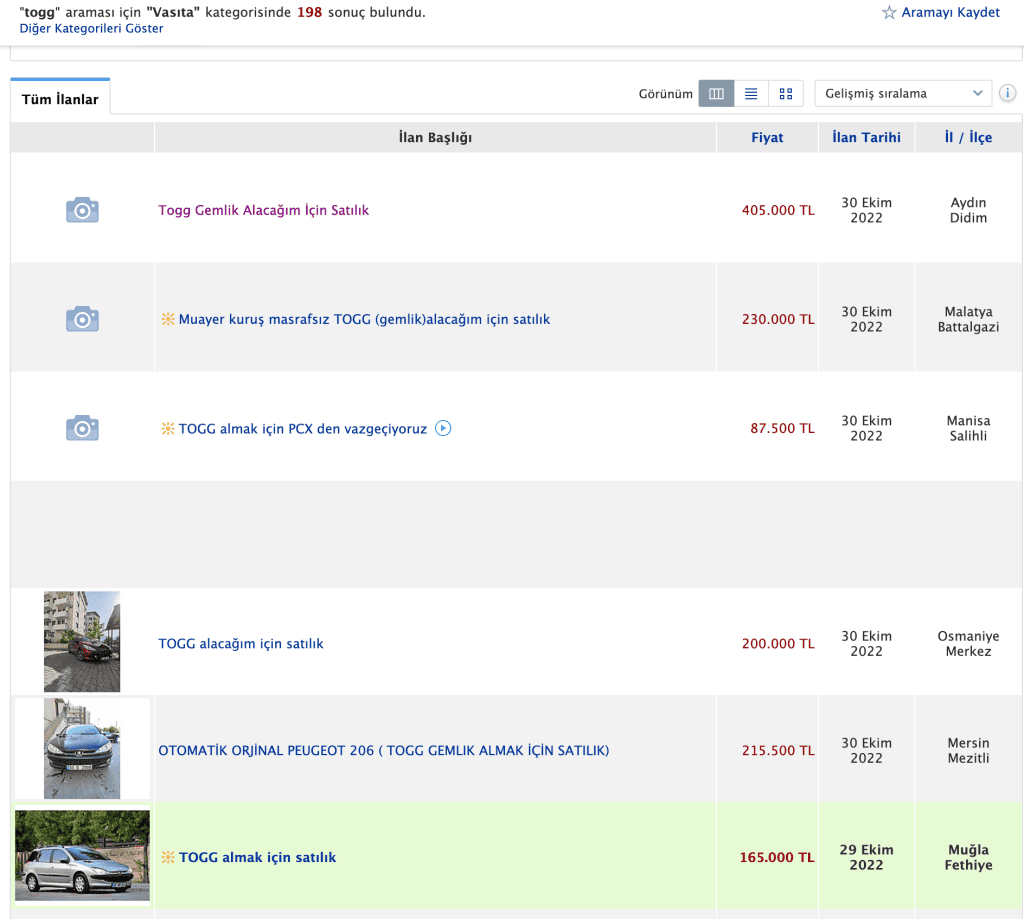1024x919 pixels.
Task: Open thumbnail of silver car Fethiye listing
Action: (82, 856)
